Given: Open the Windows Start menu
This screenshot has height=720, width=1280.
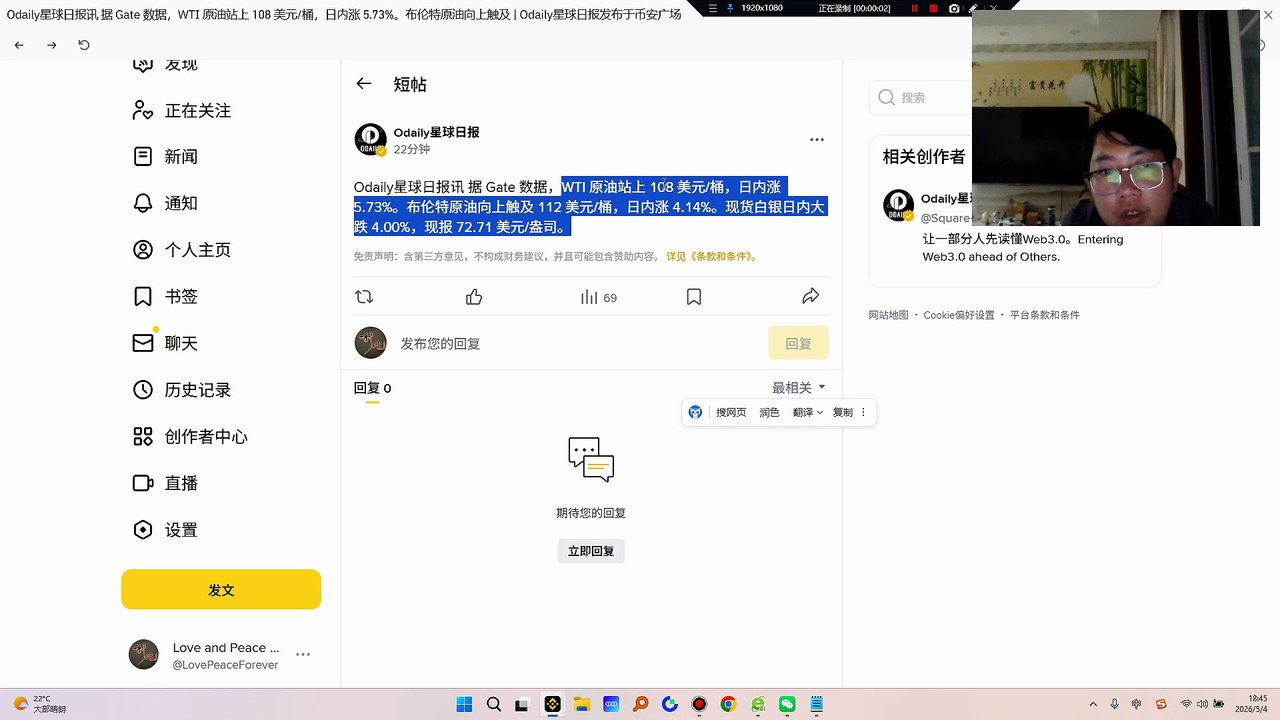Looking at the screenshot, I should coord(464,704).
